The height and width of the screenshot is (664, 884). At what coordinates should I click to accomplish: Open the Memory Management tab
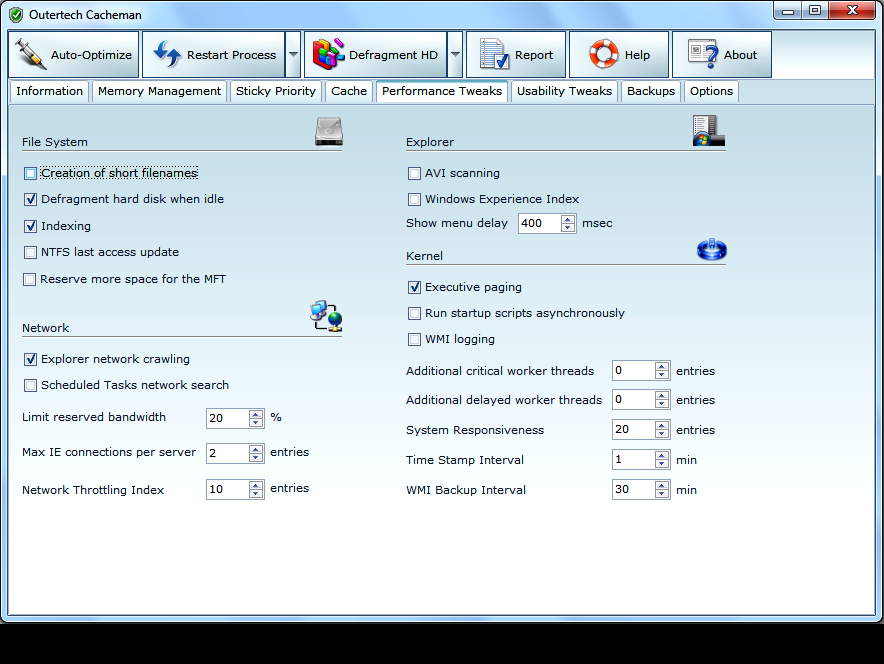[159, 91]
